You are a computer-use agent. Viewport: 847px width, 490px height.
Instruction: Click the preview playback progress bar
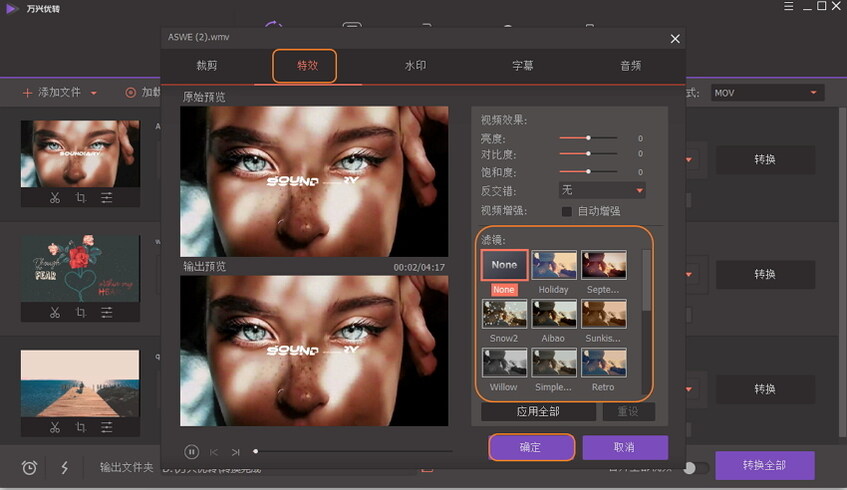[x=353, y=451]
